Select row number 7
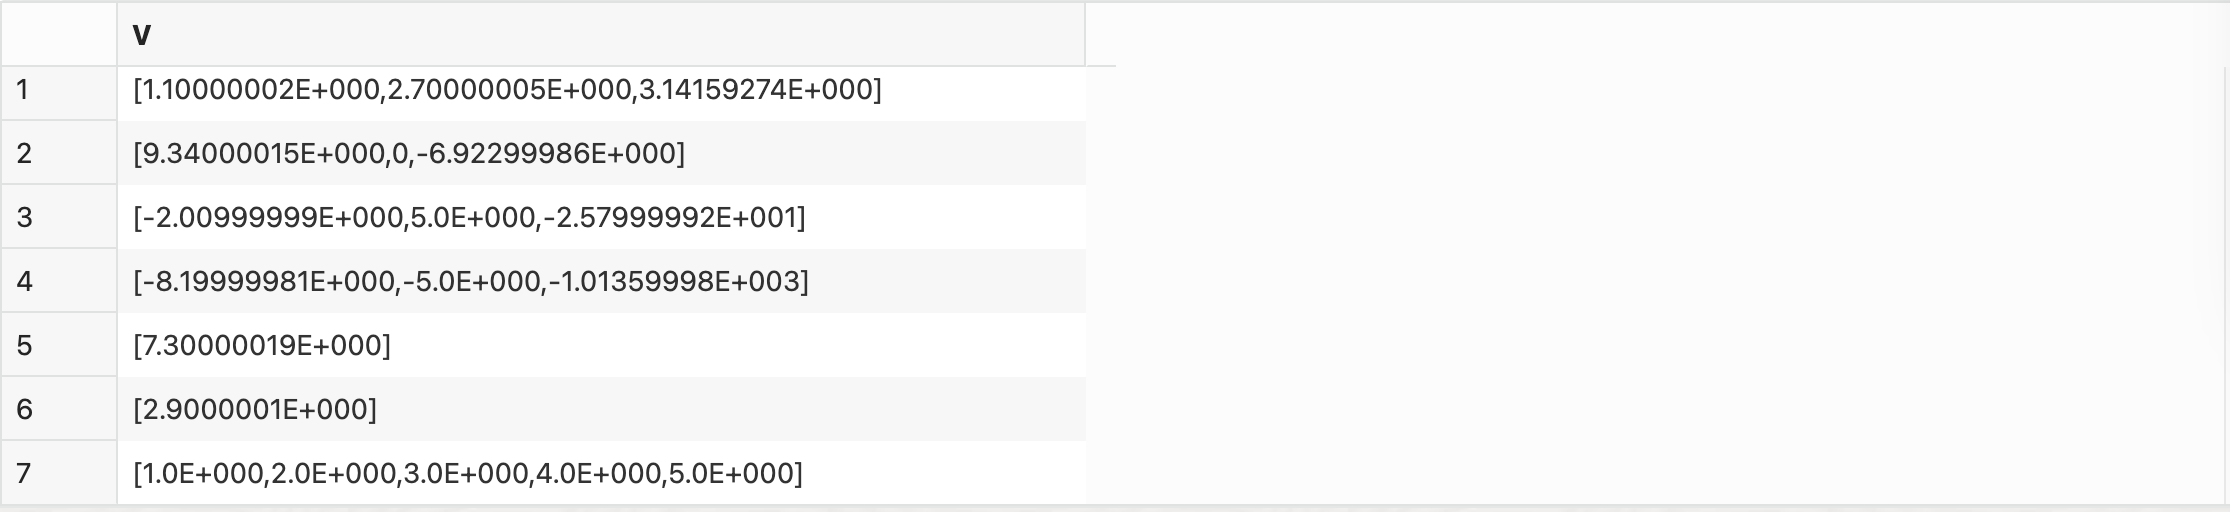The width and height of the screenshot is (2230, 512). [59, 472]
